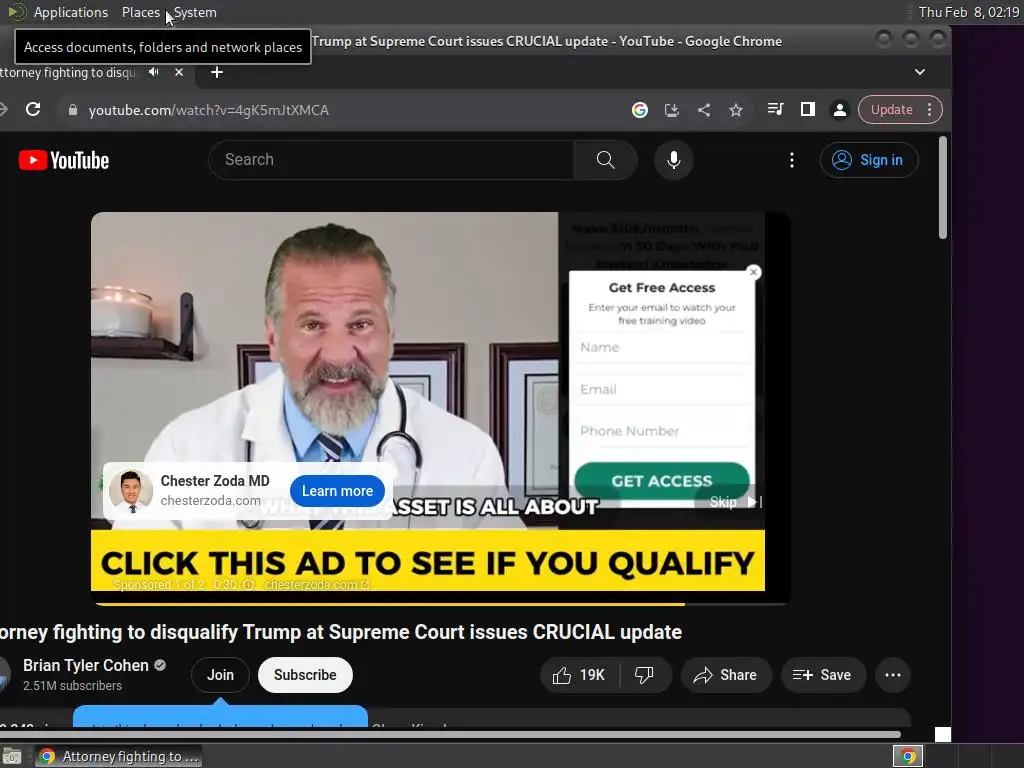Dislike the video with thumbs down
This screenshot has width=1024, height=768.
tap(645, 675)
